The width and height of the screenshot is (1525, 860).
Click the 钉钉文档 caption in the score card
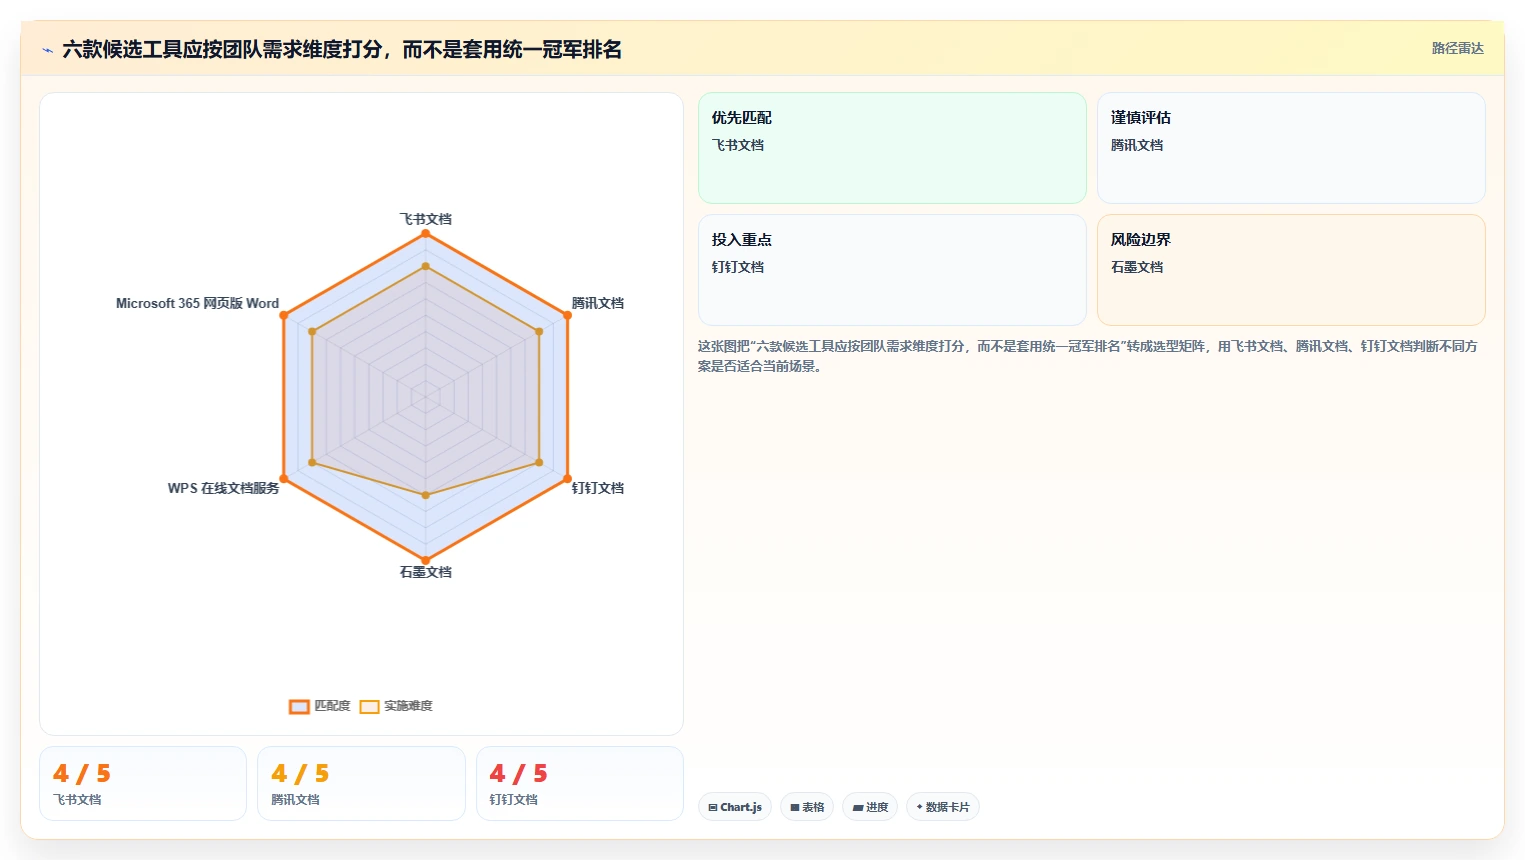(x=513, y=800)
